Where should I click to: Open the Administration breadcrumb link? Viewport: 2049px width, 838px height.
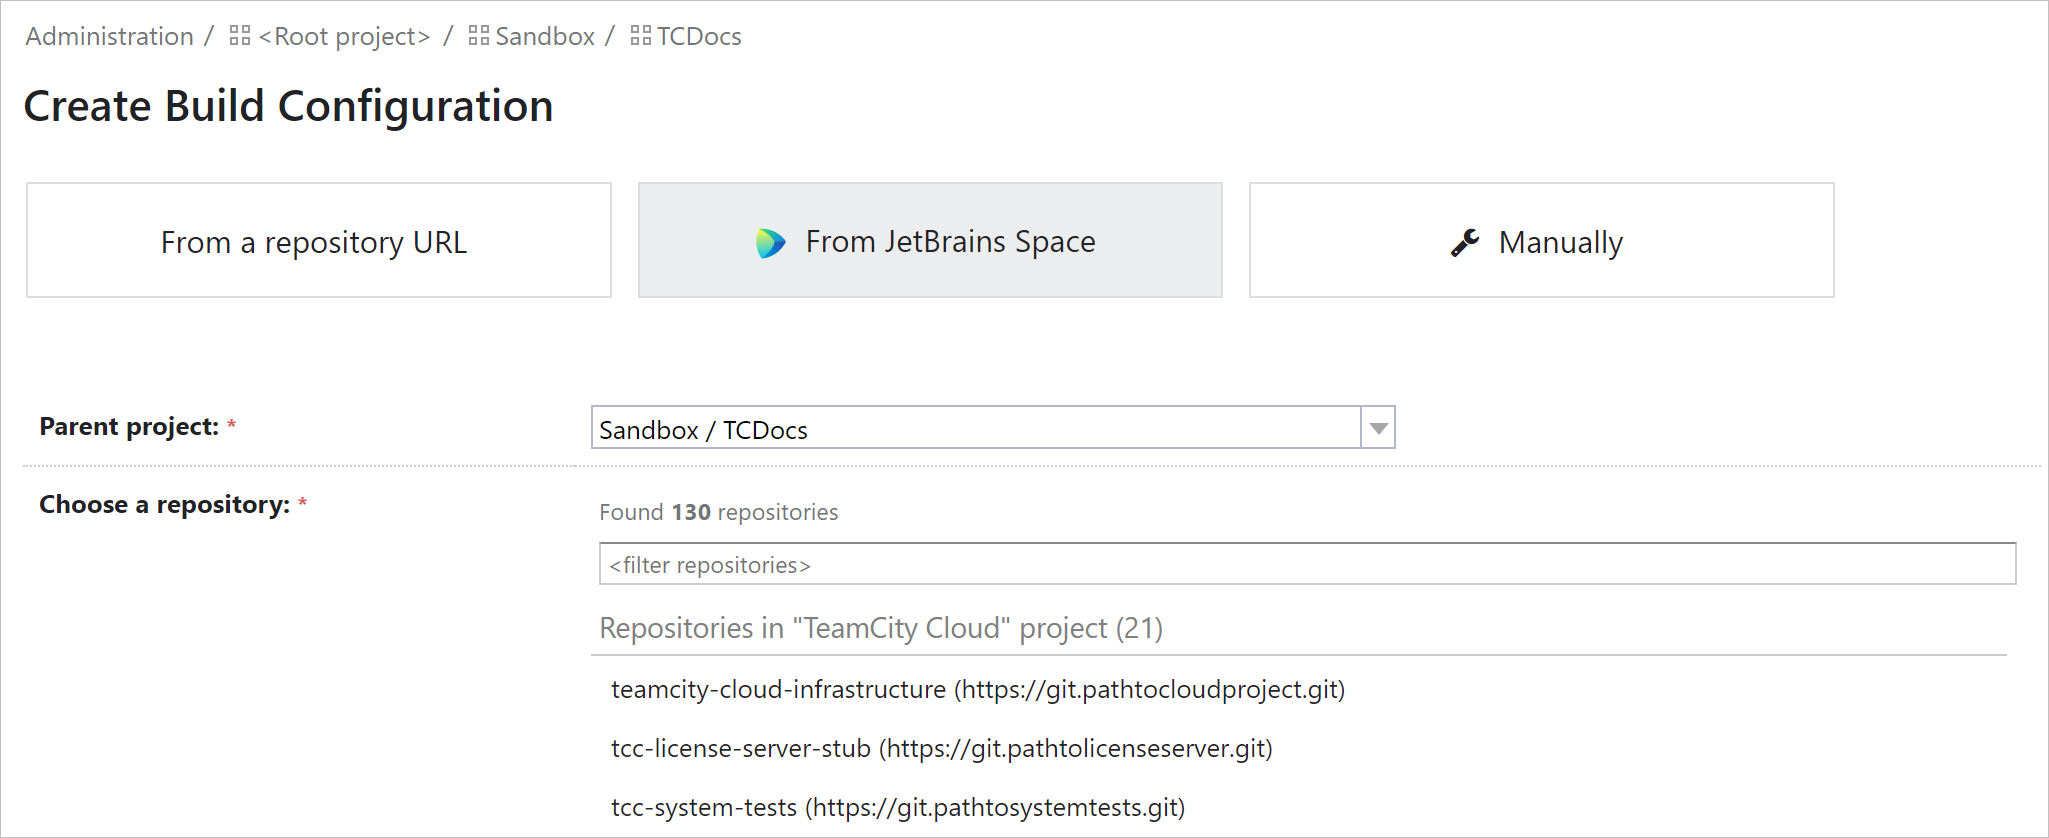click(x=109, y=35)
